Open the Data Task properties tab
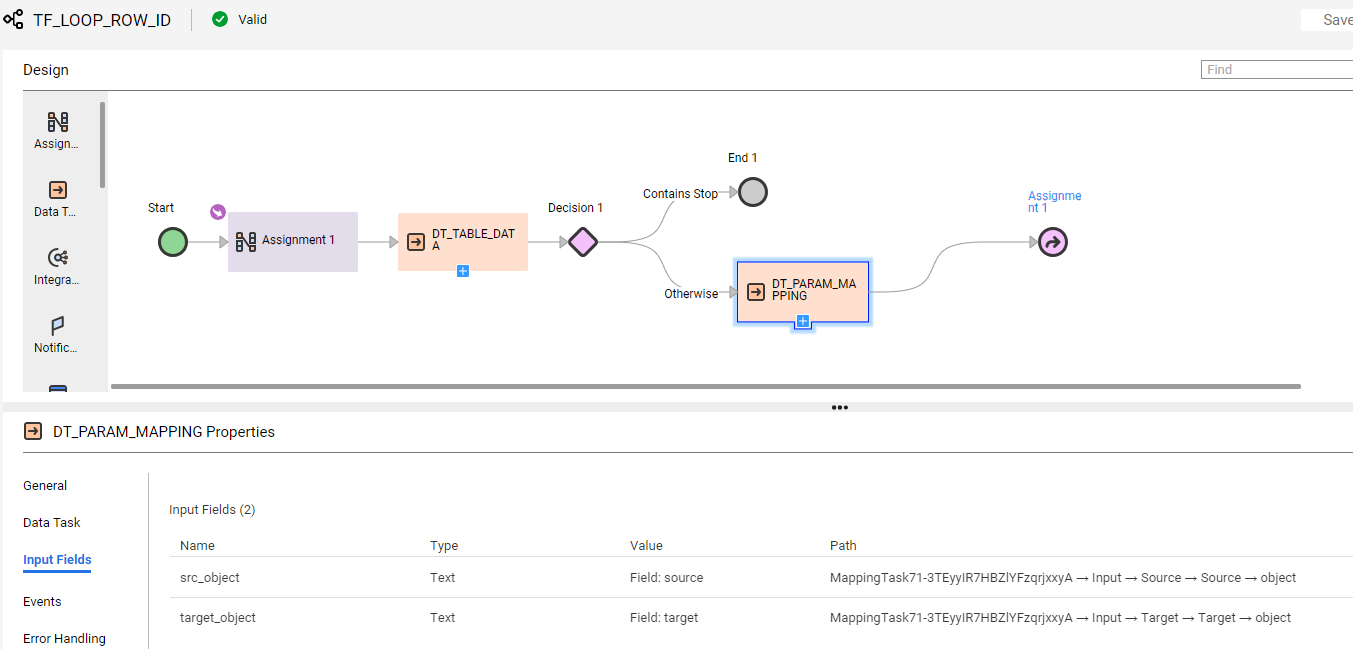Screen dimensions: 1353x649 click(x=52, y=523)
